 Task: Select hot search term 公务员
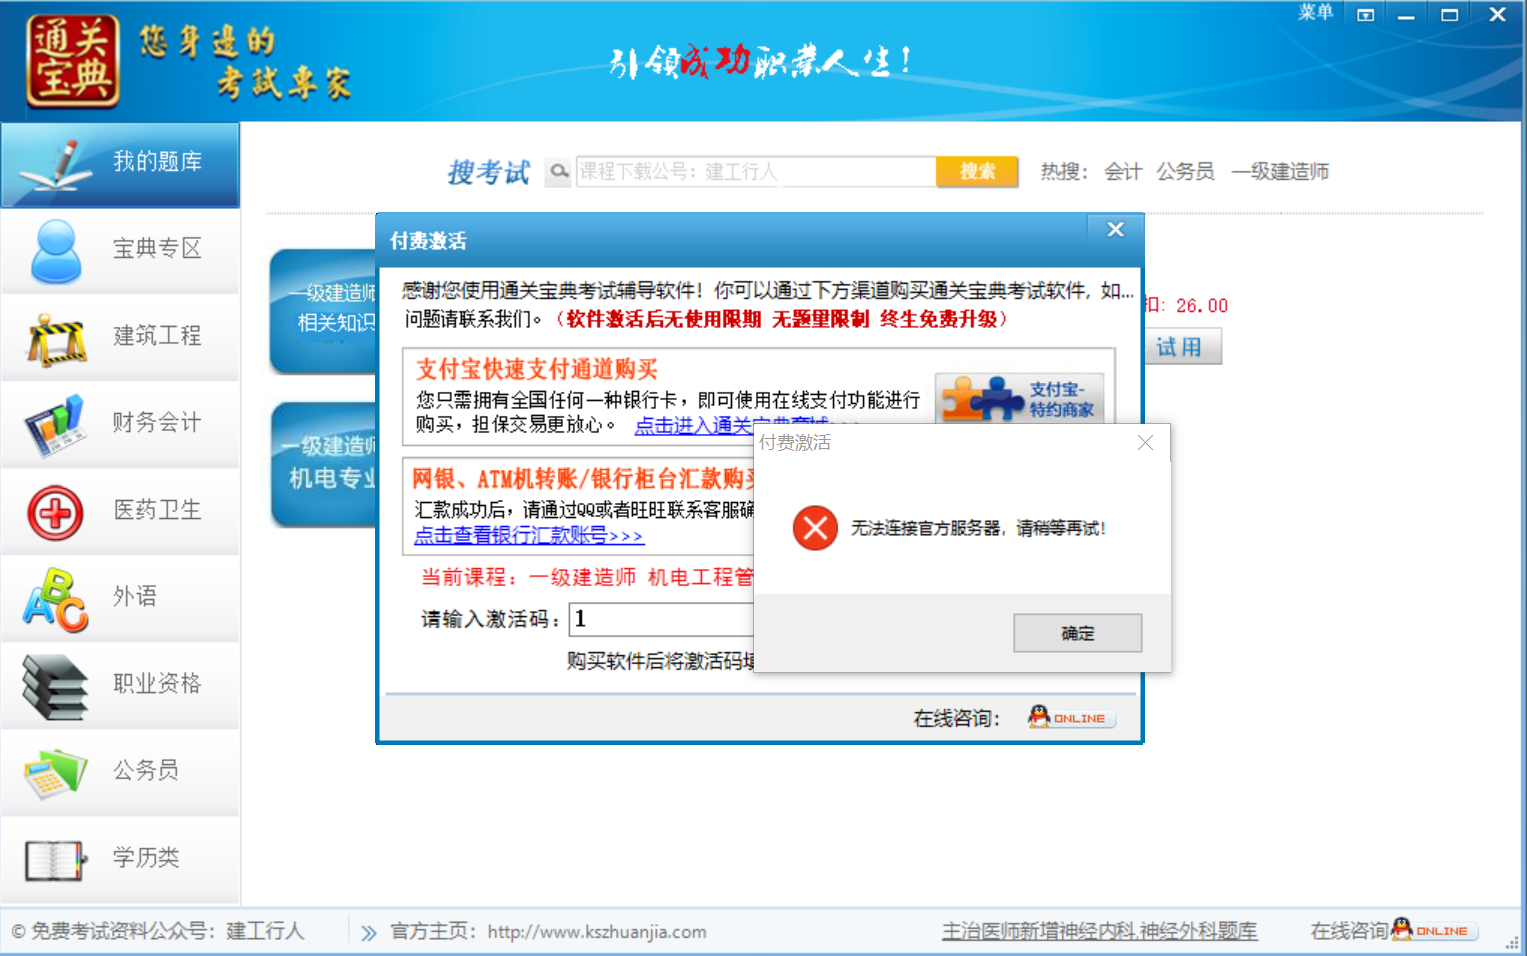point(1185,172)
